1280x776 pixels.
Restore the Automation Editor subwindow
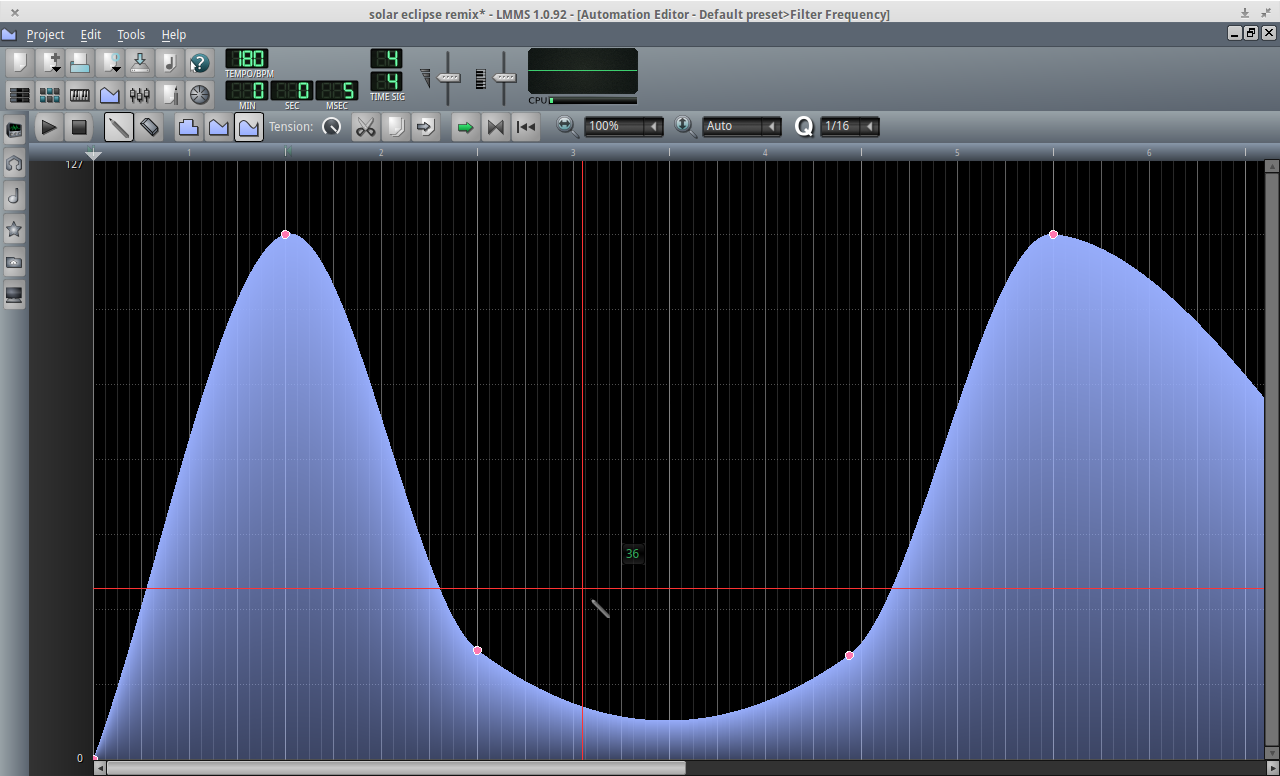tap(1250, 33)
